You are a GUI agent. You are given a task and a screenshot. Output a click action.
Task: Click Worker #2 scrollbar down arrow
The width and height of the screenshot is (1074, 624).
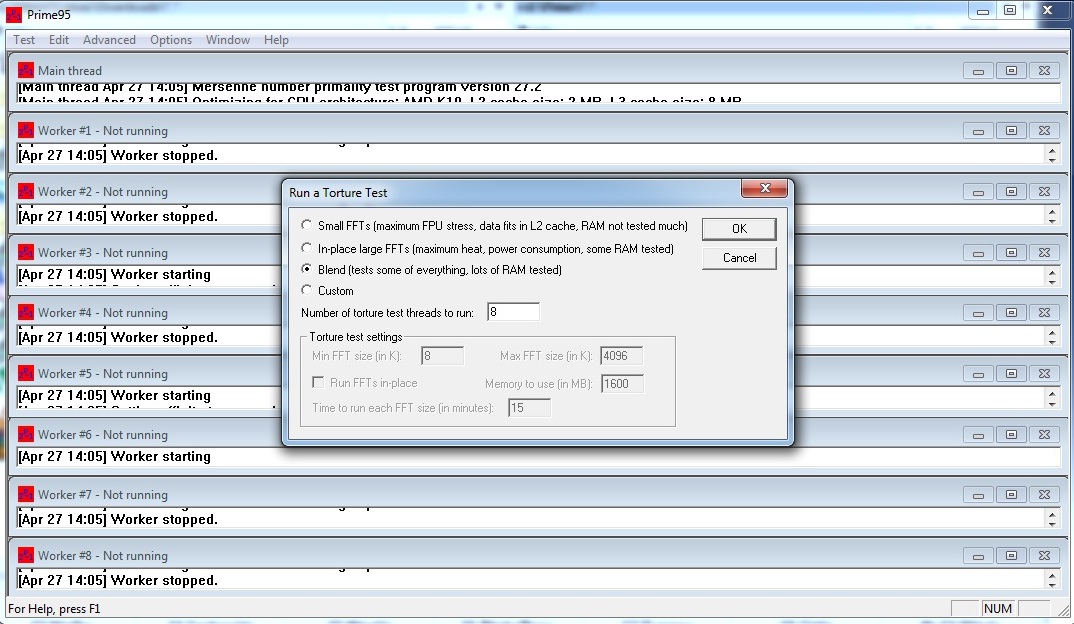(x=1052, y=221)
